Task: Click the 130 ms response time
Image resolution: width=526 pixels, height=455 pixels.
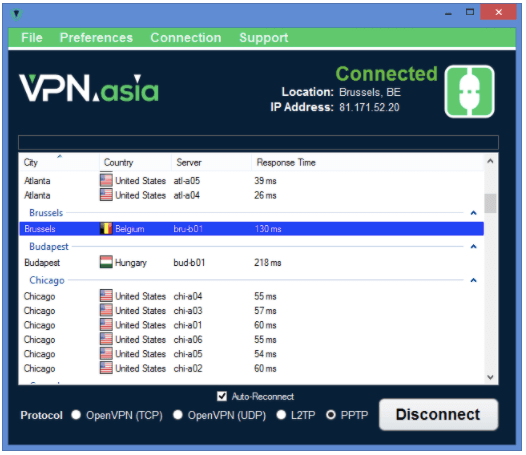Action: (x=268, y=229)
